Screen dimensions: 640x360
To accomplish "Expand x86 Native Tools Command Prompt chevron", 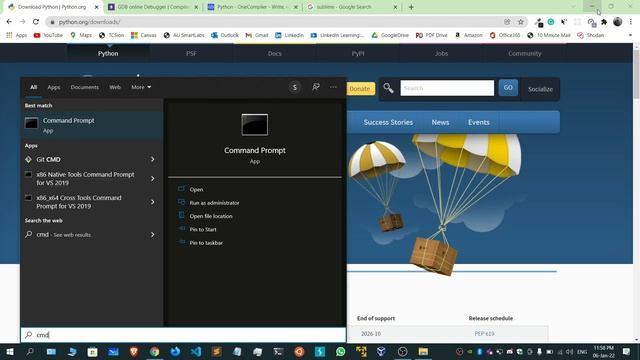I will (153, 178).
